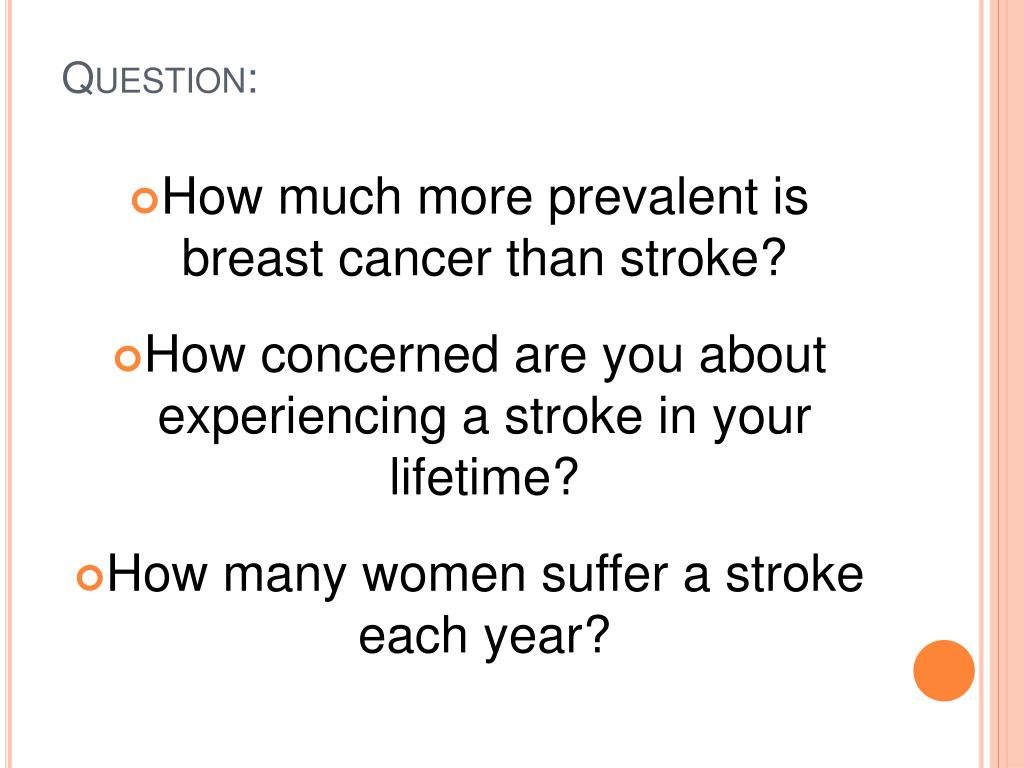Click the thin pink border on left edge
The image size is (1024, 768).
click(8, 384)
